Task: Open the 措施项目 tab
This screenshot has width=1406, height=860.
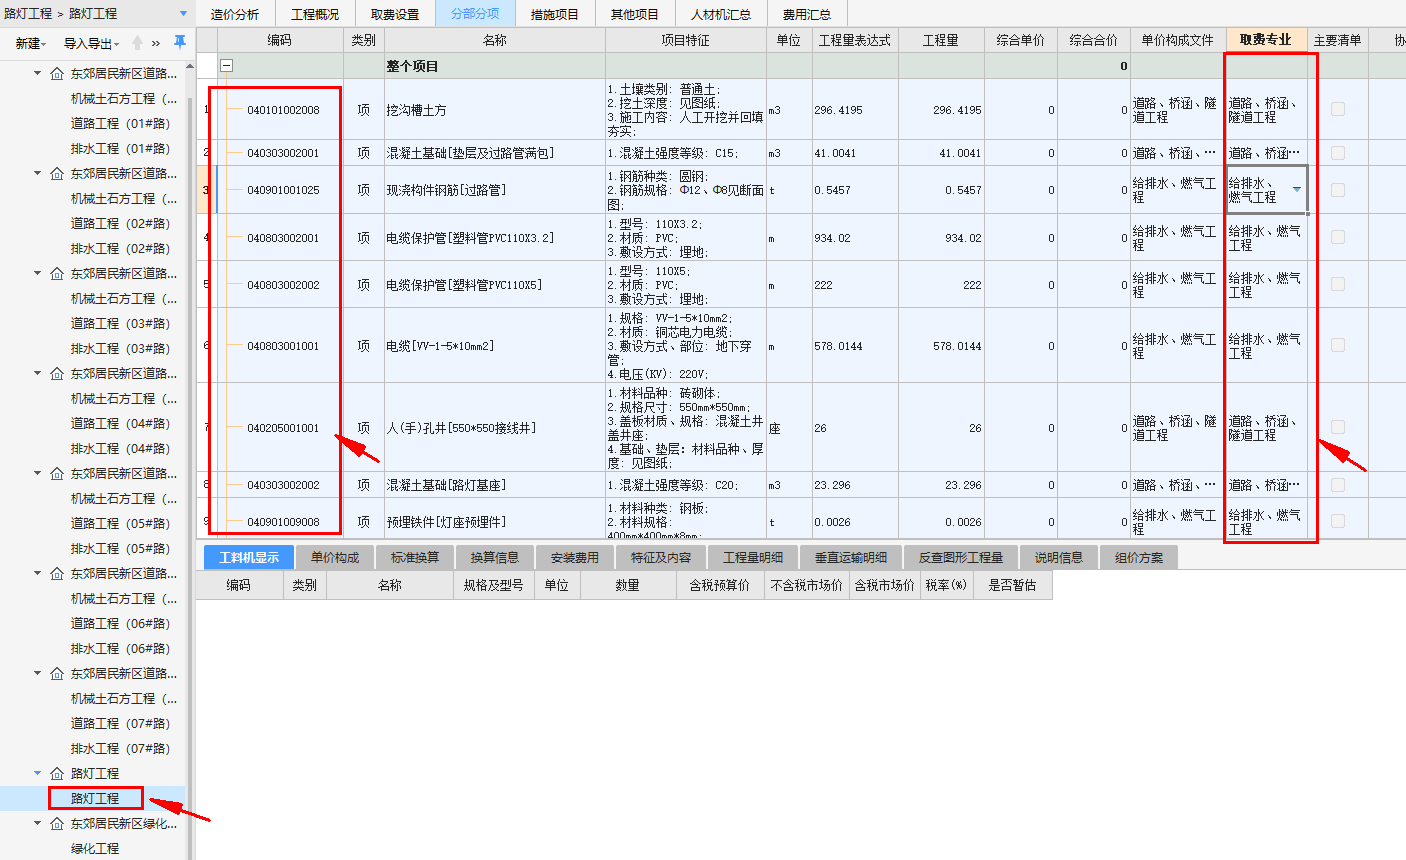Action: point(555,14)
